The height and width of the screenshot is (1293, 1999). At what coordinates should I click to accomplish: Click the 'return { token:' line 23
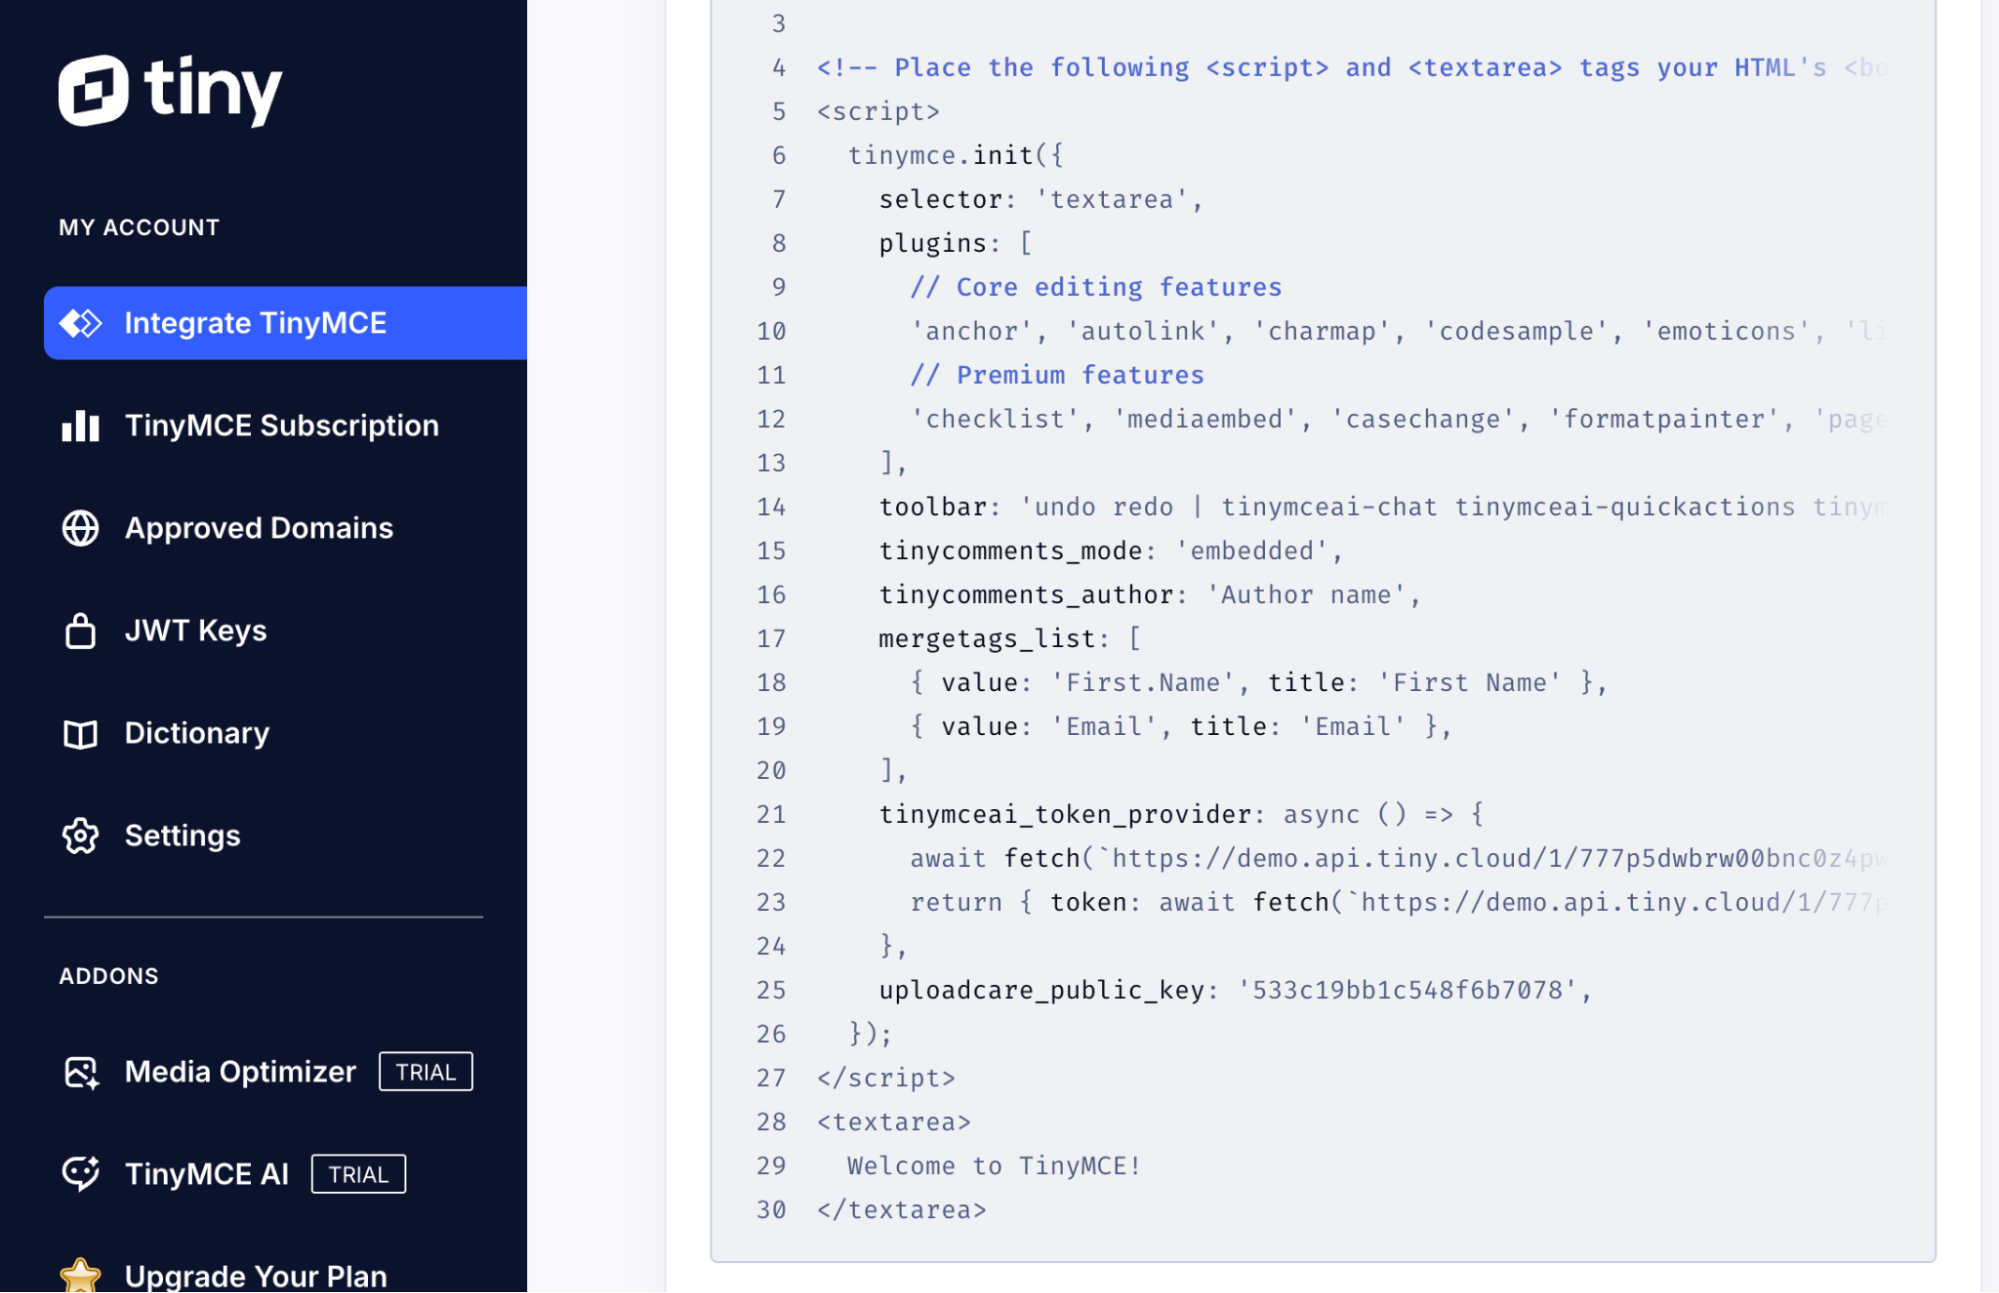[x=1398, y=904]
